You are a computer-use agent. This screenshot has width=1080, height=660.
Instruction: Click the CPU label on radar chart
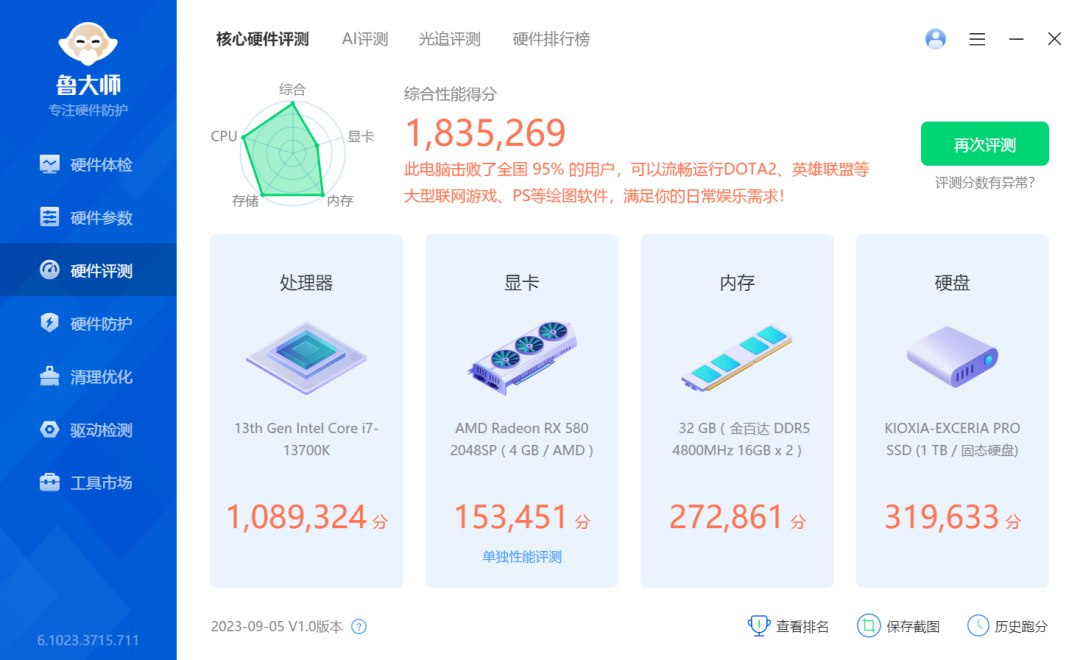pyautogui.click(x=224, y=136)
